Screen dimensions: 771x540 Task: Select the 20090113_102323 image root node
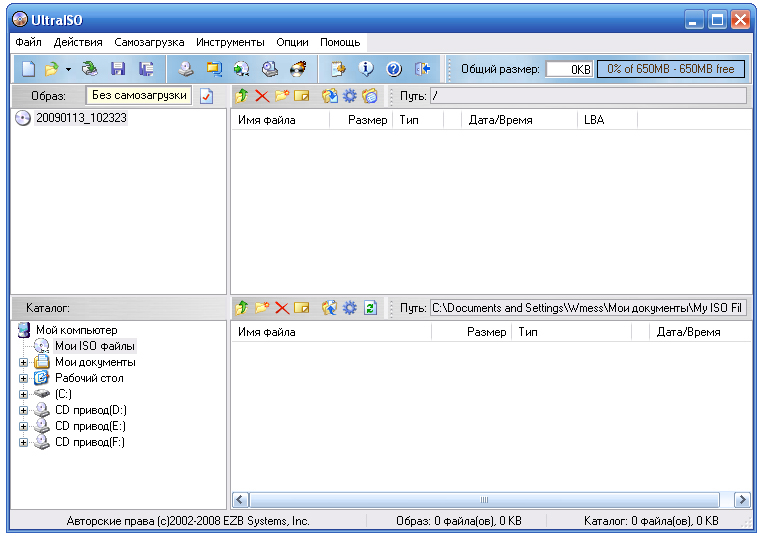[81, 118]
